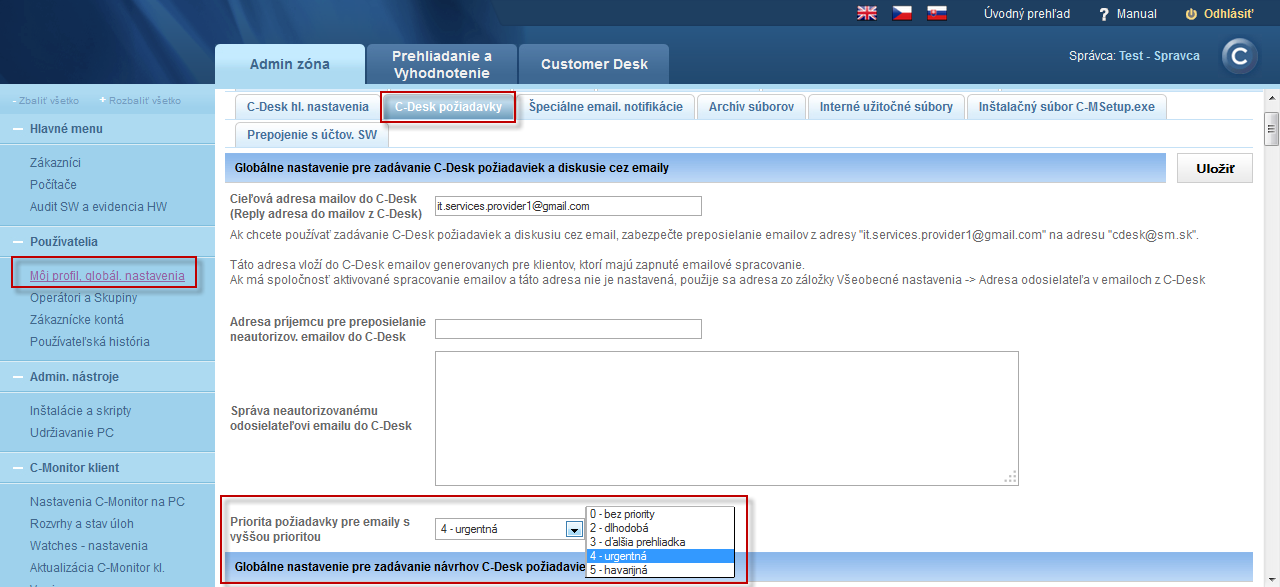Viewport: 1280px width, 587px height.
Task: Open Úvodný prehľad link
Action: tap(1027, 14)
